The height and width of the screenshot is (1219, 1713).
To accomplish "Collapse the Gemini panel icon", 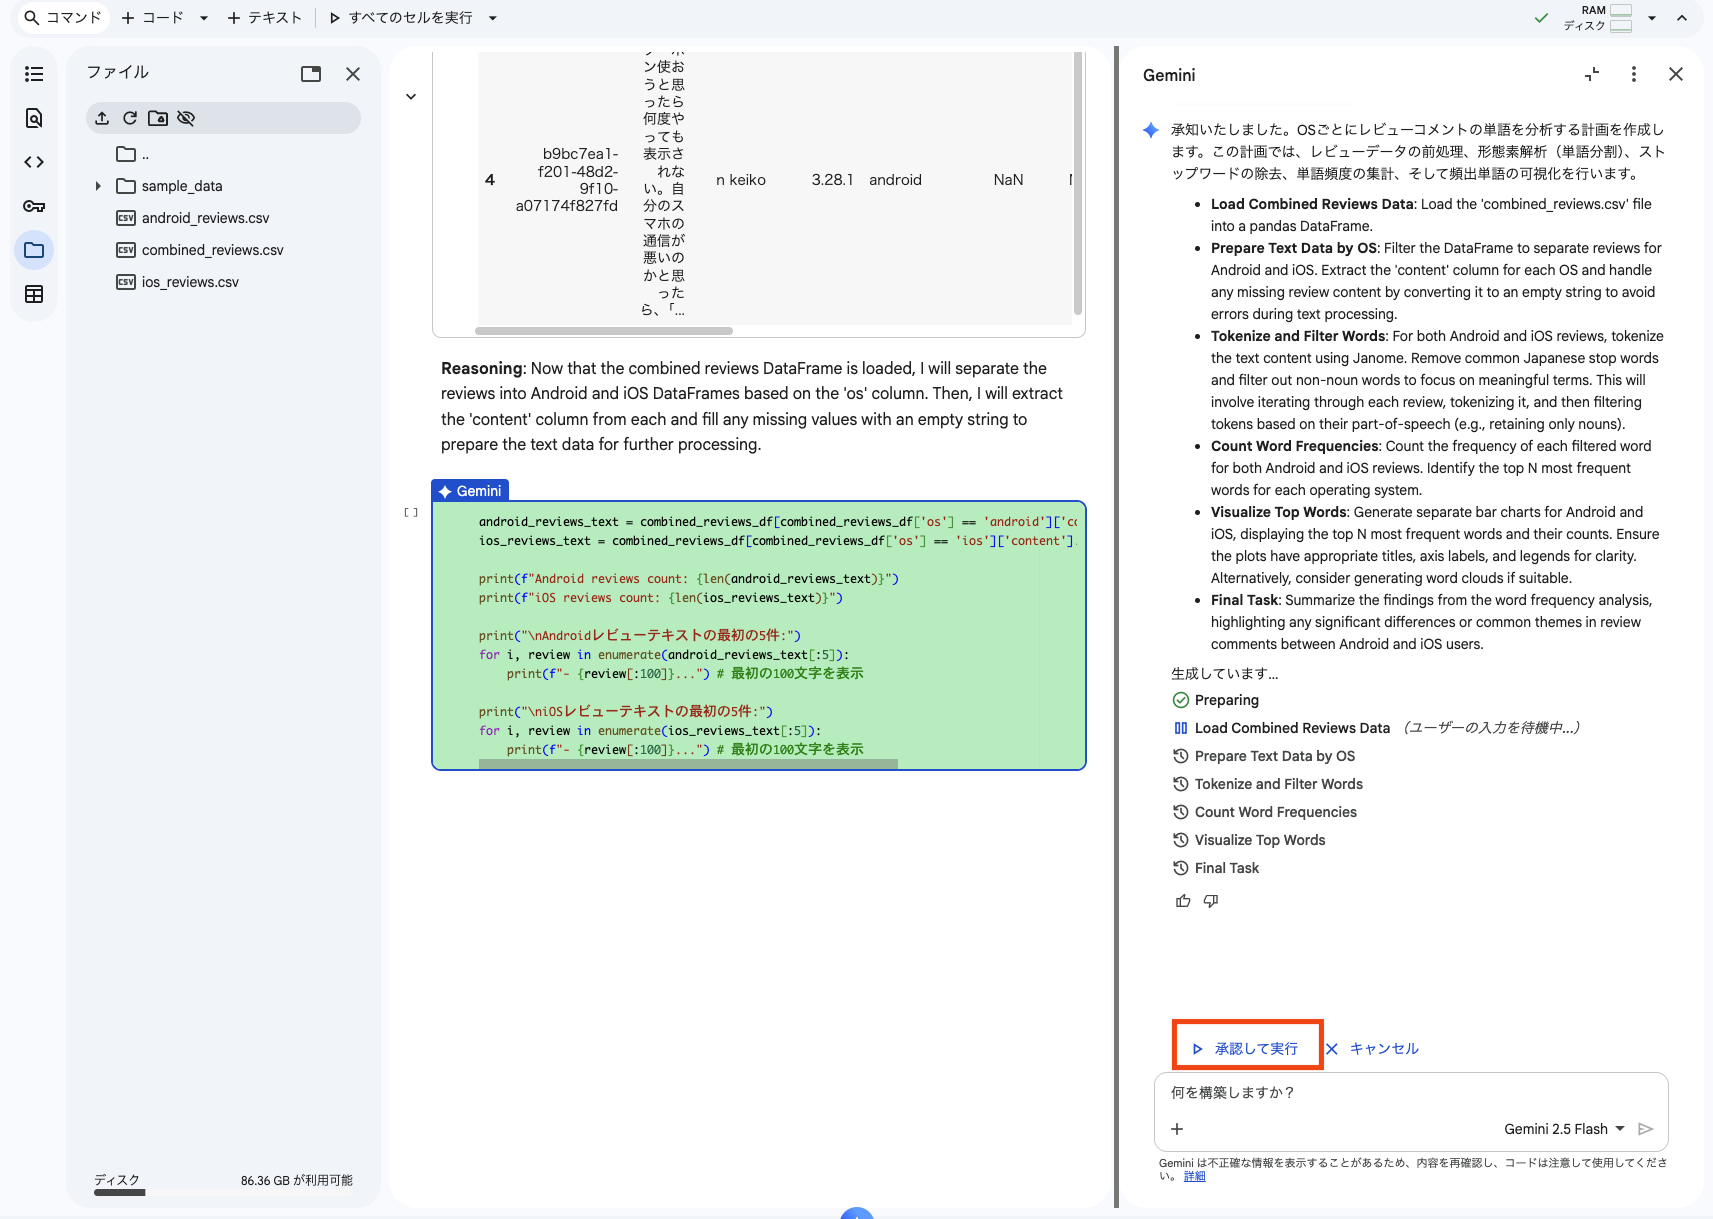I will click(x=1592, y=74).
